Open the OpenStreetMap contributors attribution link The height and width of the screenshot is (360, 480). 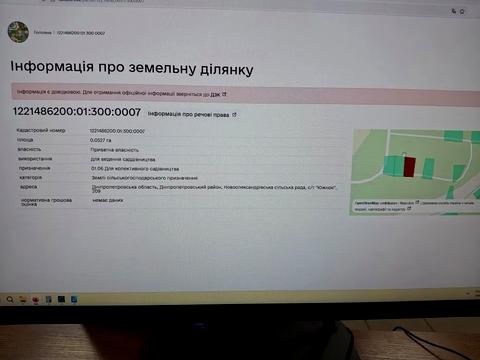pyautogui.click(x=376, y=203)
